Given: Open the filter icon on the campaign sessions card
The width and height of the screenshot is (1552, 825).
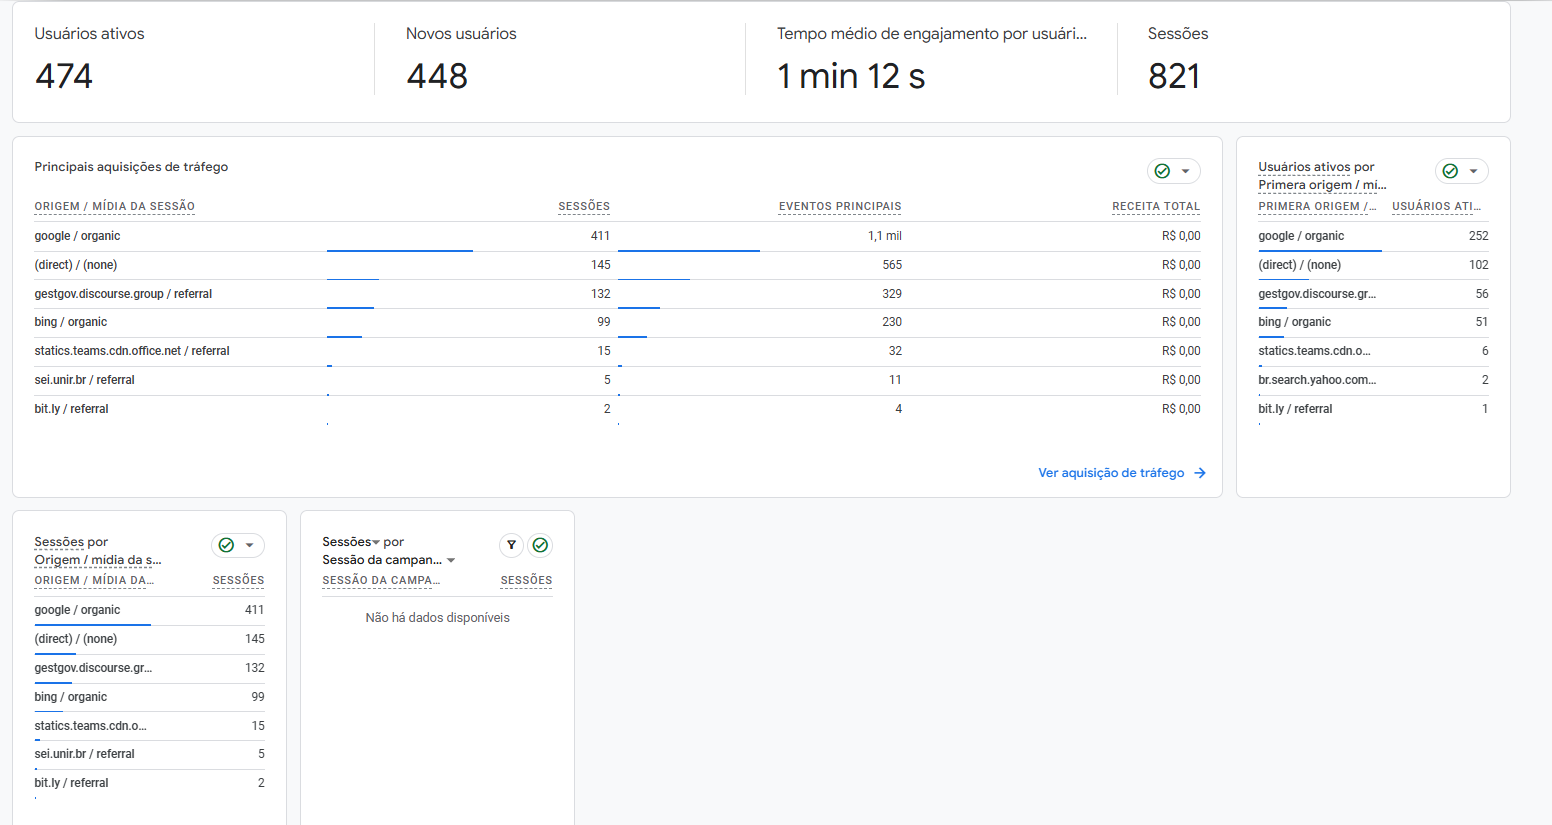Looking at the screenshot, I should [511, 546].
